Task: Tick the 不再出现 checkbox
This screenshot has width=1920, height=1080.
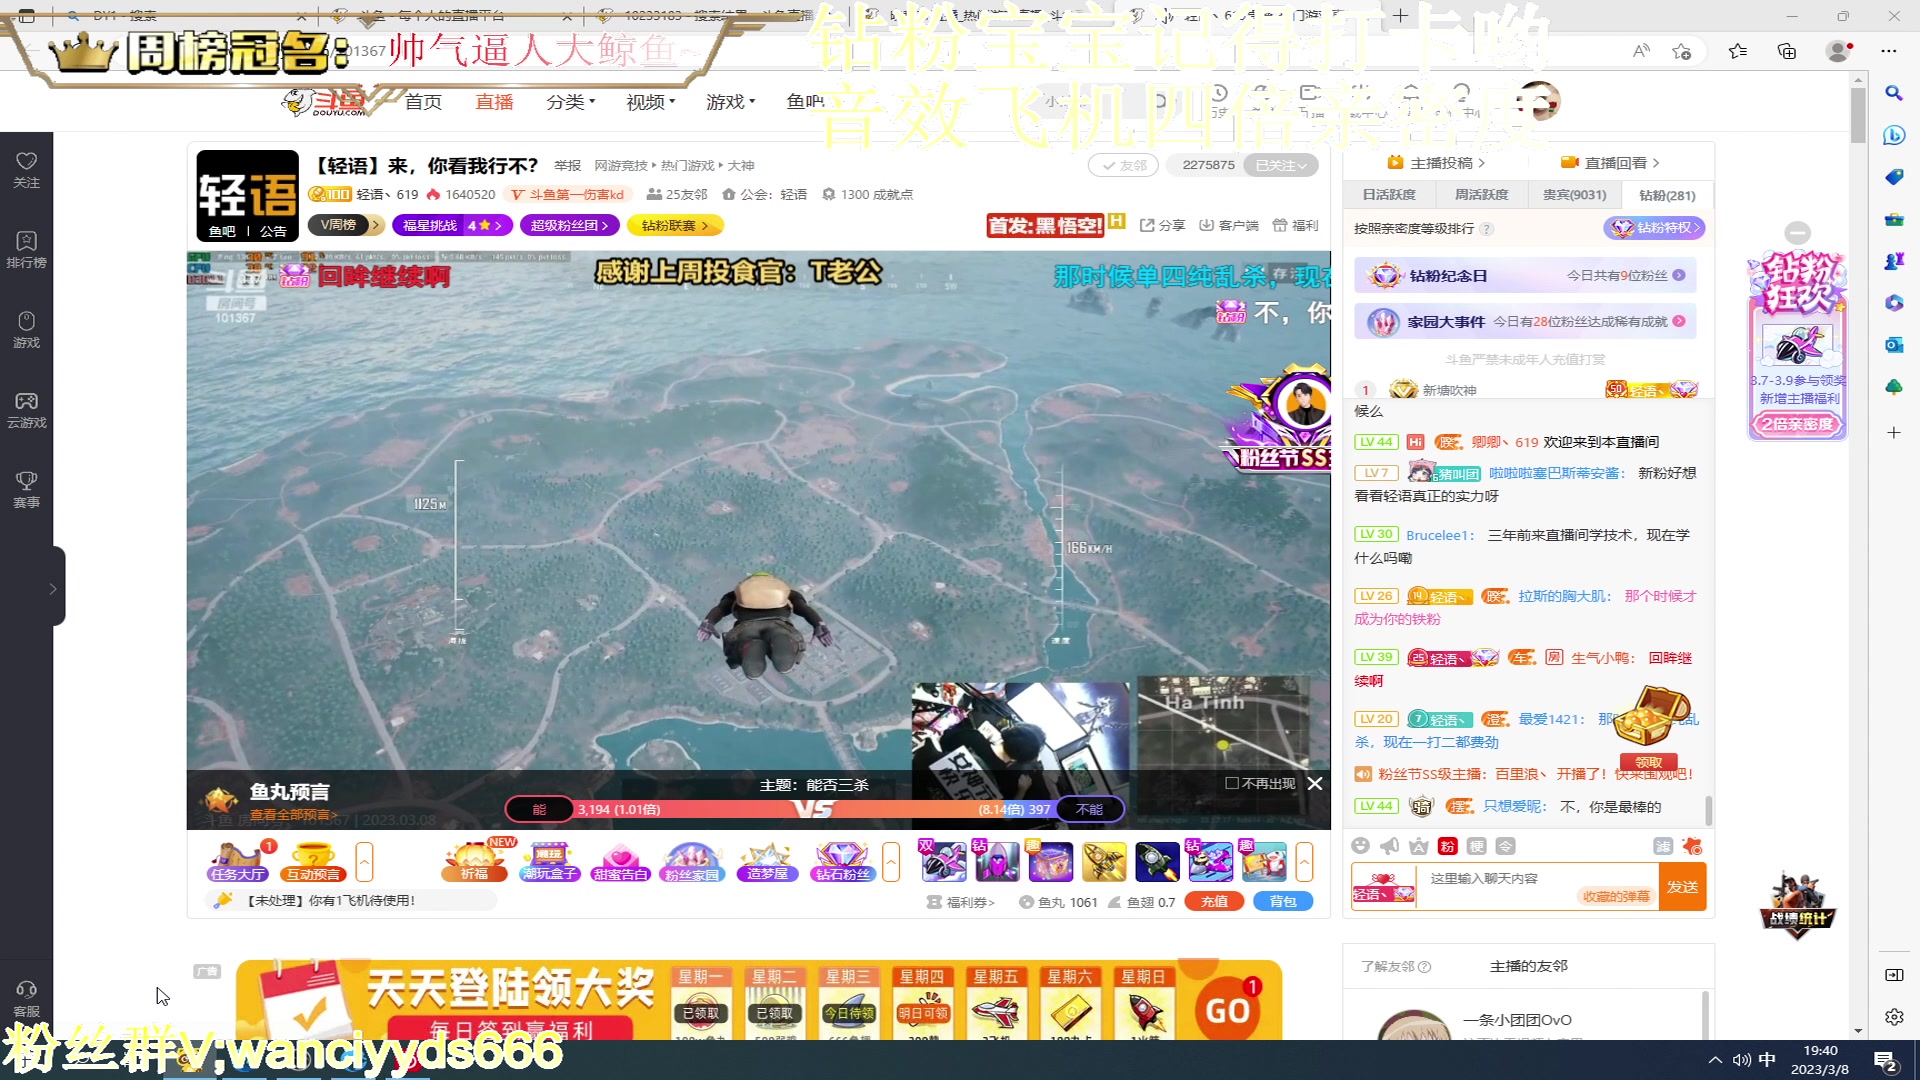Action: [1232, 784]
